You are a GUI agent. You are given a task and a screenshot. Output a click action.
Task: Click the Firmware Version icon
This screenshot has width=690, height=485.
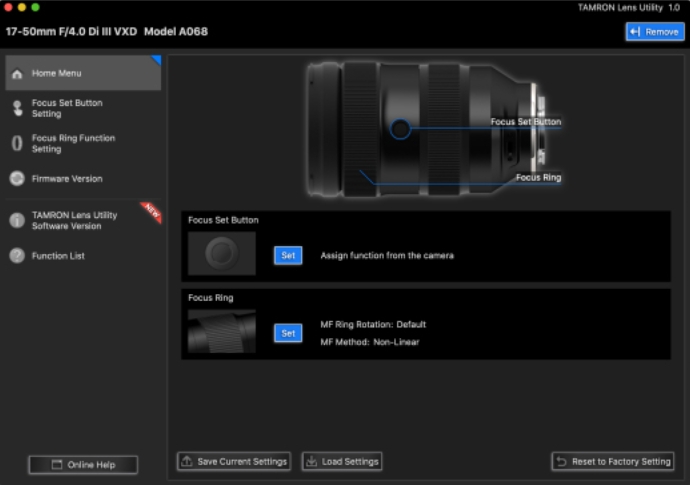point(17,179)
